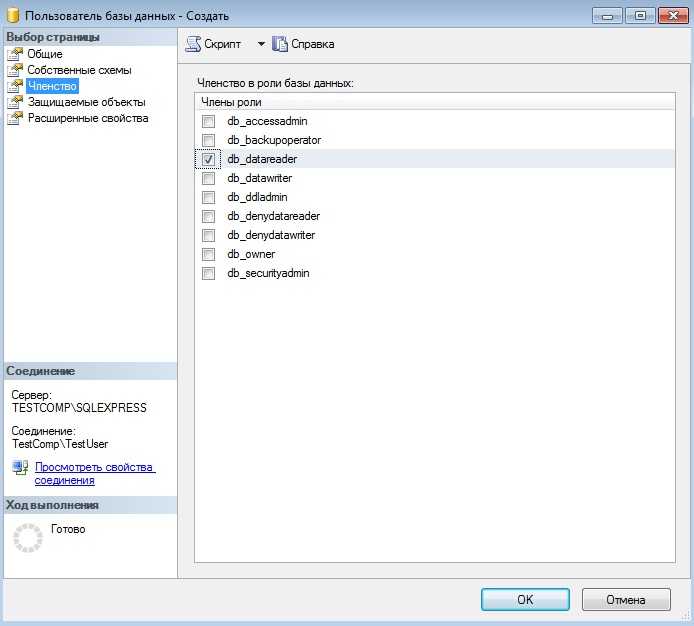694x626 pixels.
Task: Click the connection properties icon
Action: [x=20, y=468]
